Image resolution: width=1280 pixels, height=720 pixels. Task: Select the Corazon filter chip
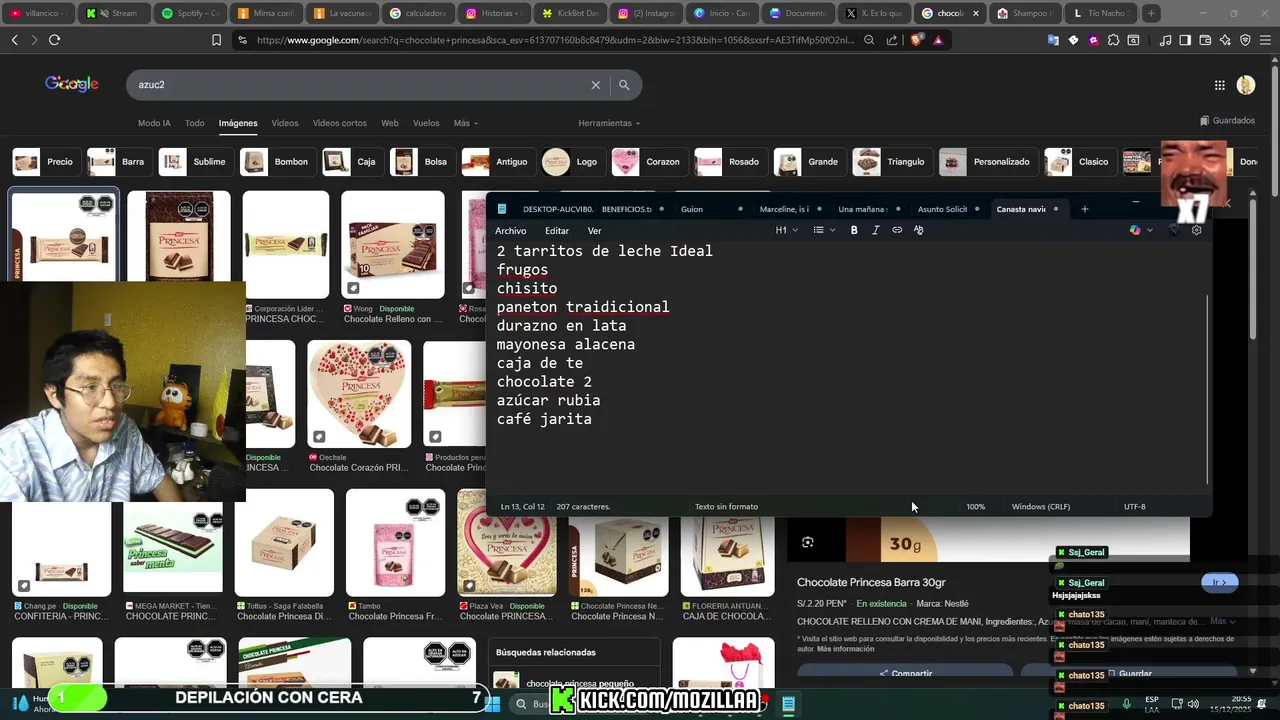tap(649, 161)
